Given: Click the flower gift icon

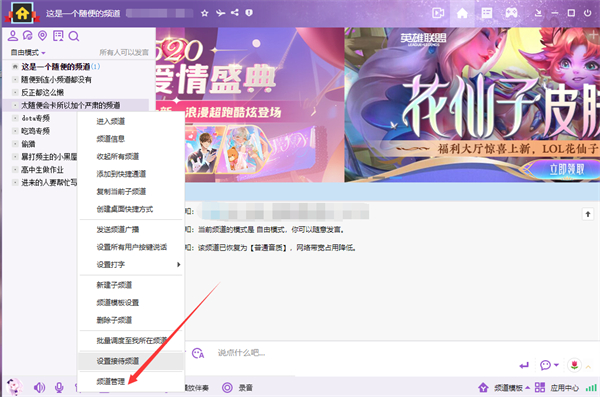Looking at the screenshot, I should click(x=574, y=365).
